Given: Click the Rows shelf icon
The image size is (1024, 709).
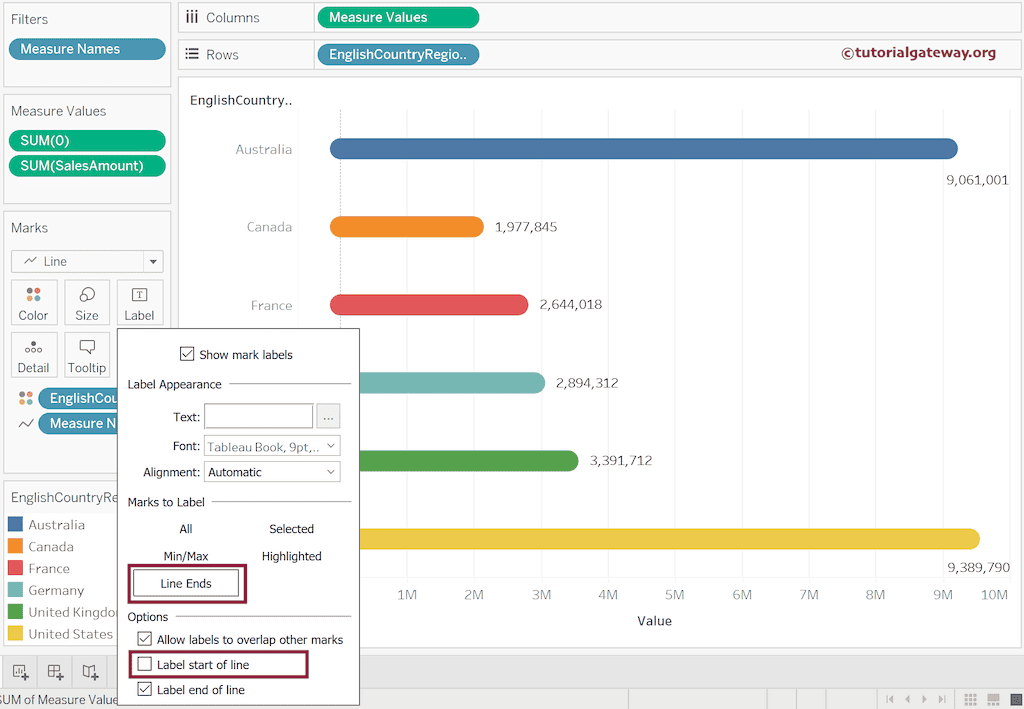Looking at the screenshot, I should click(x=192, y=54).
